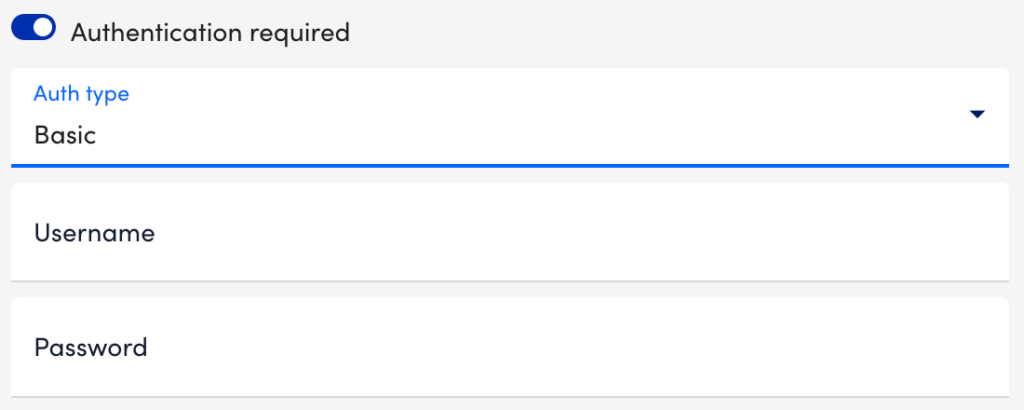Toggle the Authentication required switch
The height and width of the screenshot is (410, 1024).
coord(33,29)
